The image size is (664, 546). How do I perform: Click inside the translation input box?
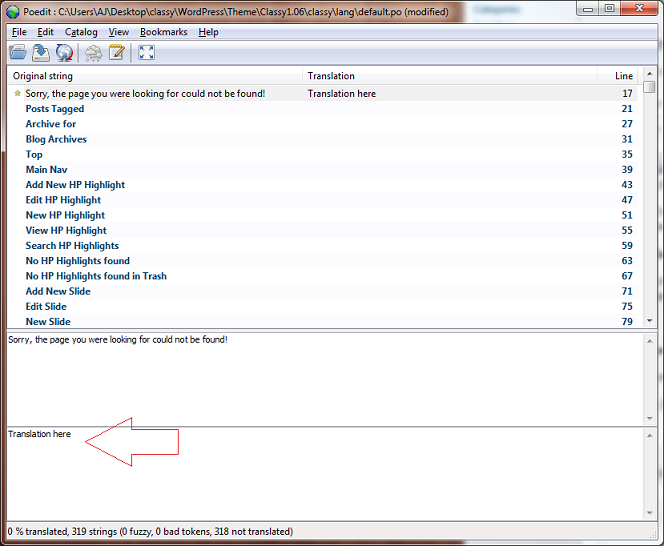325,474
